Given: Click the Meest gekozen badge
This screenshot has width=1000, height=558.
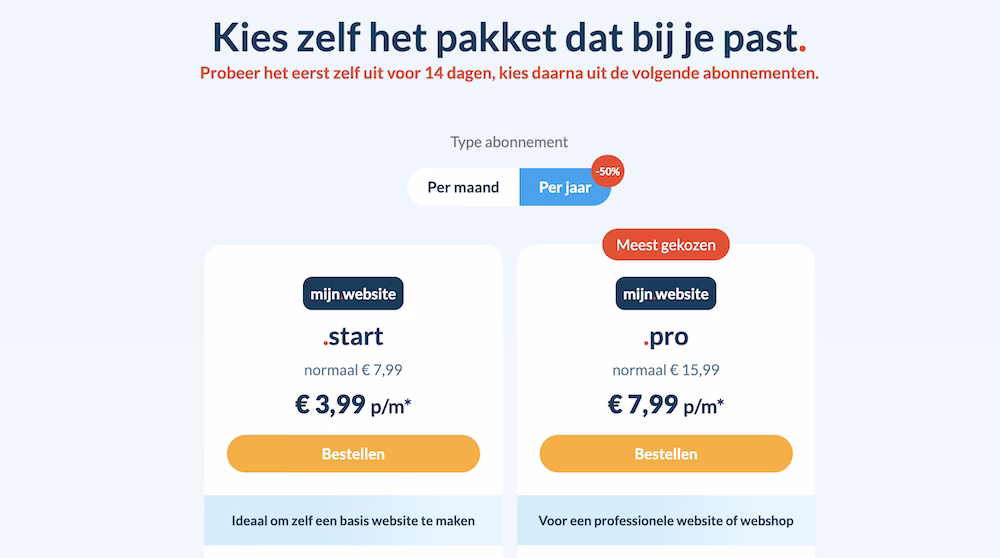Looking at the screenshot, I should pos(666,245).
